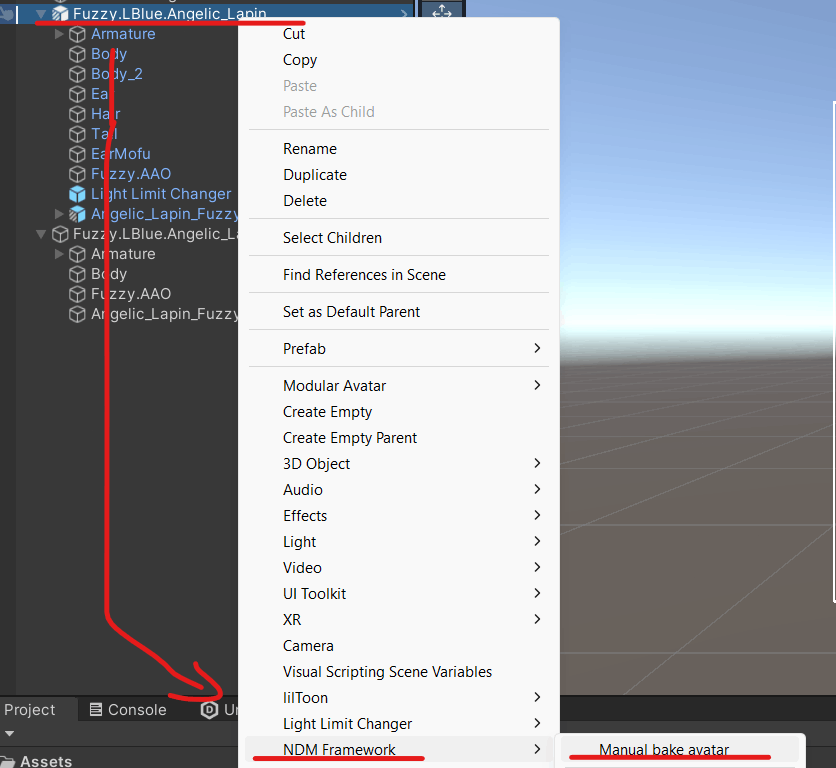Viewport: 836px width, 768px height.
Task: Open the 3D Object submenu
Action: 399,464
